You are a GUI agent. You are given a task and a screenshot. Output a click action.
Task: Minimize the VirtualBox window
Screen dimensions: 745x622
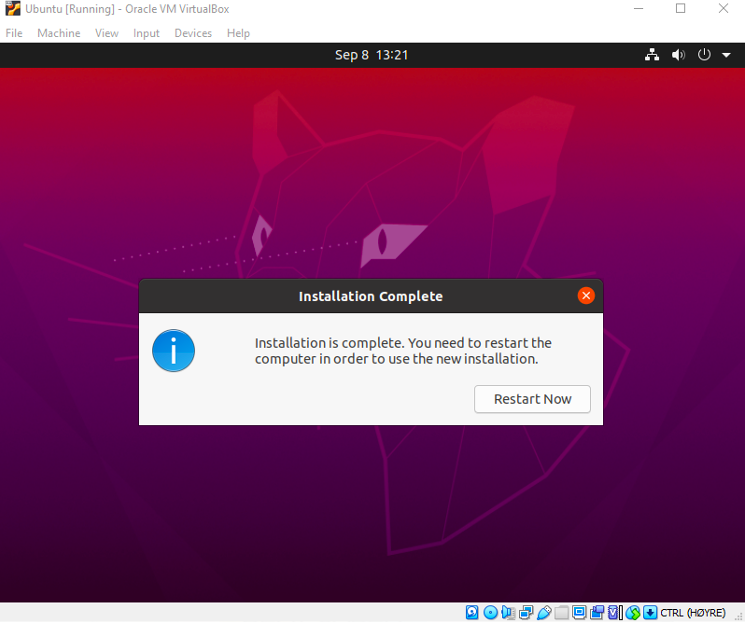point(638,9)
